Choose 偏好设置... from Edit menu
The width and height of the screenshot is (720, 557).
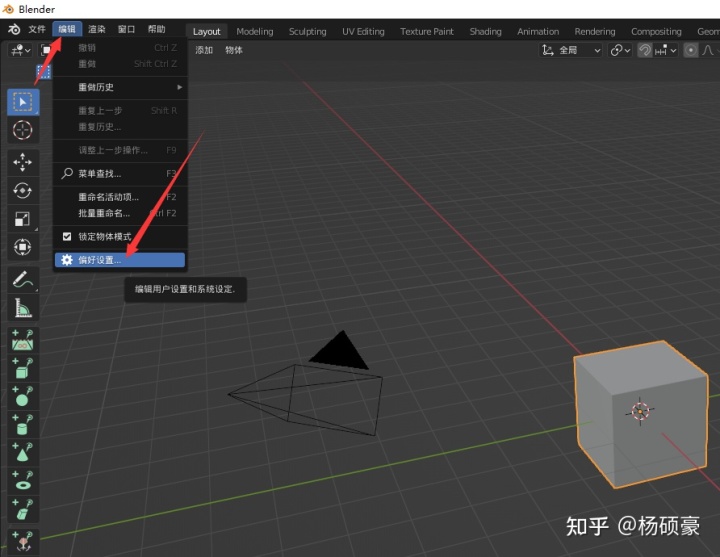point(120,260)
